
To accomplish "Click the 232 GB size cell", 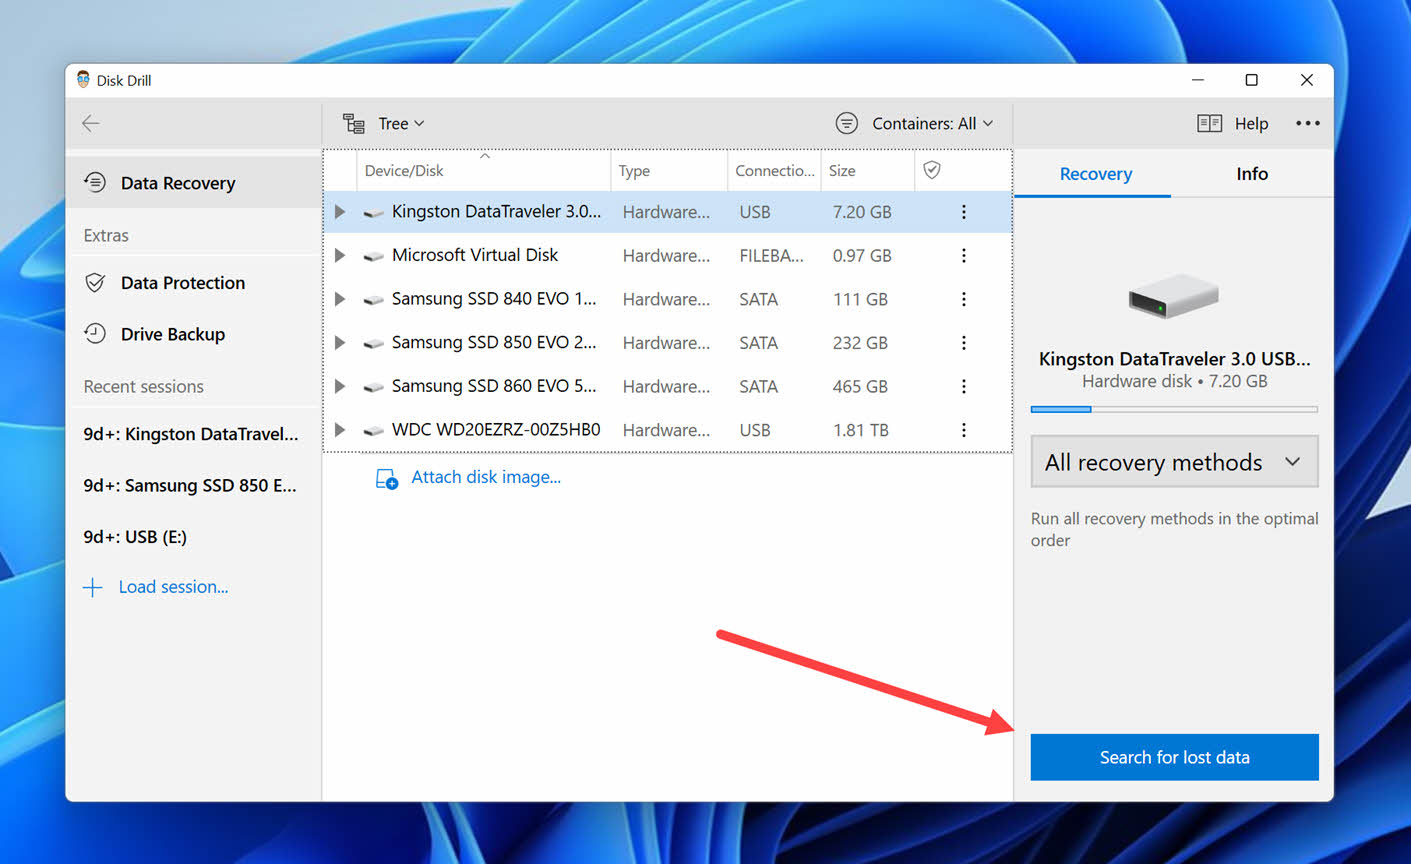I will click(859, 343).
